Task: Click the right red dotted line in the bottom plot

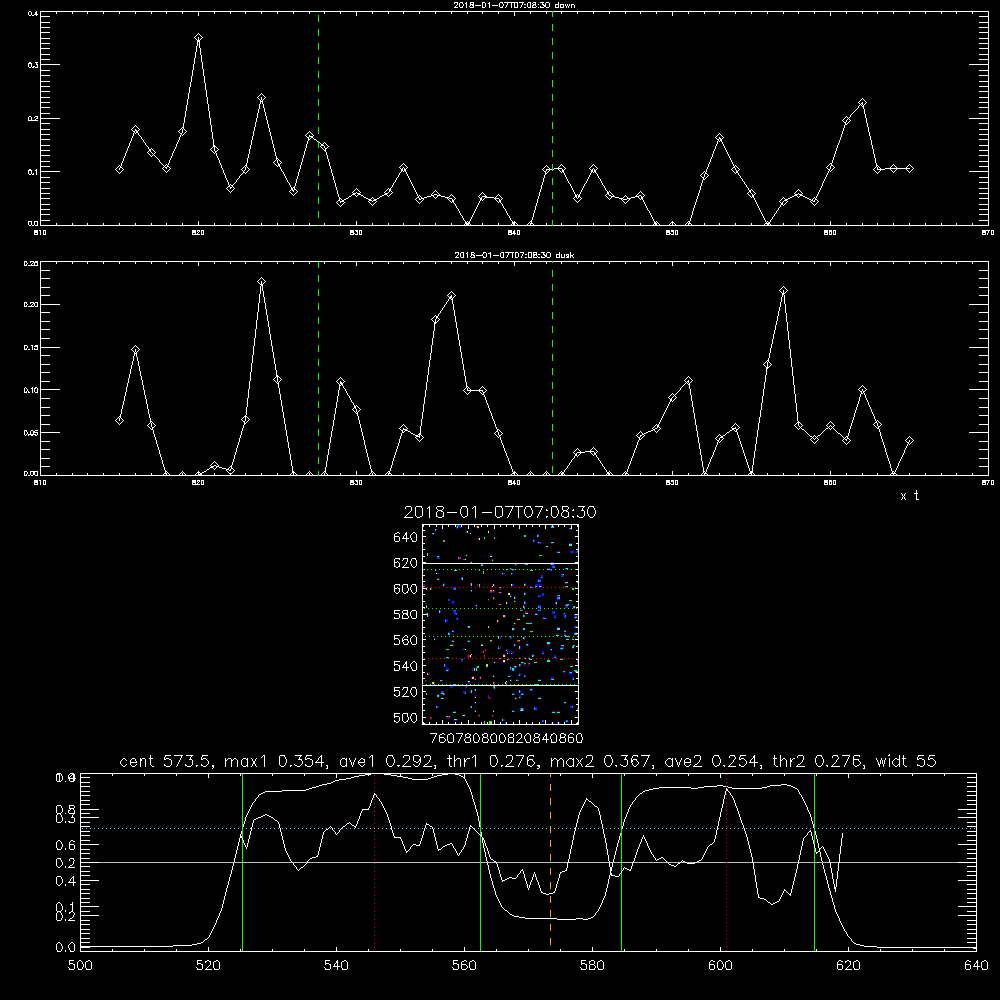Action: click(x=726, y=861)
